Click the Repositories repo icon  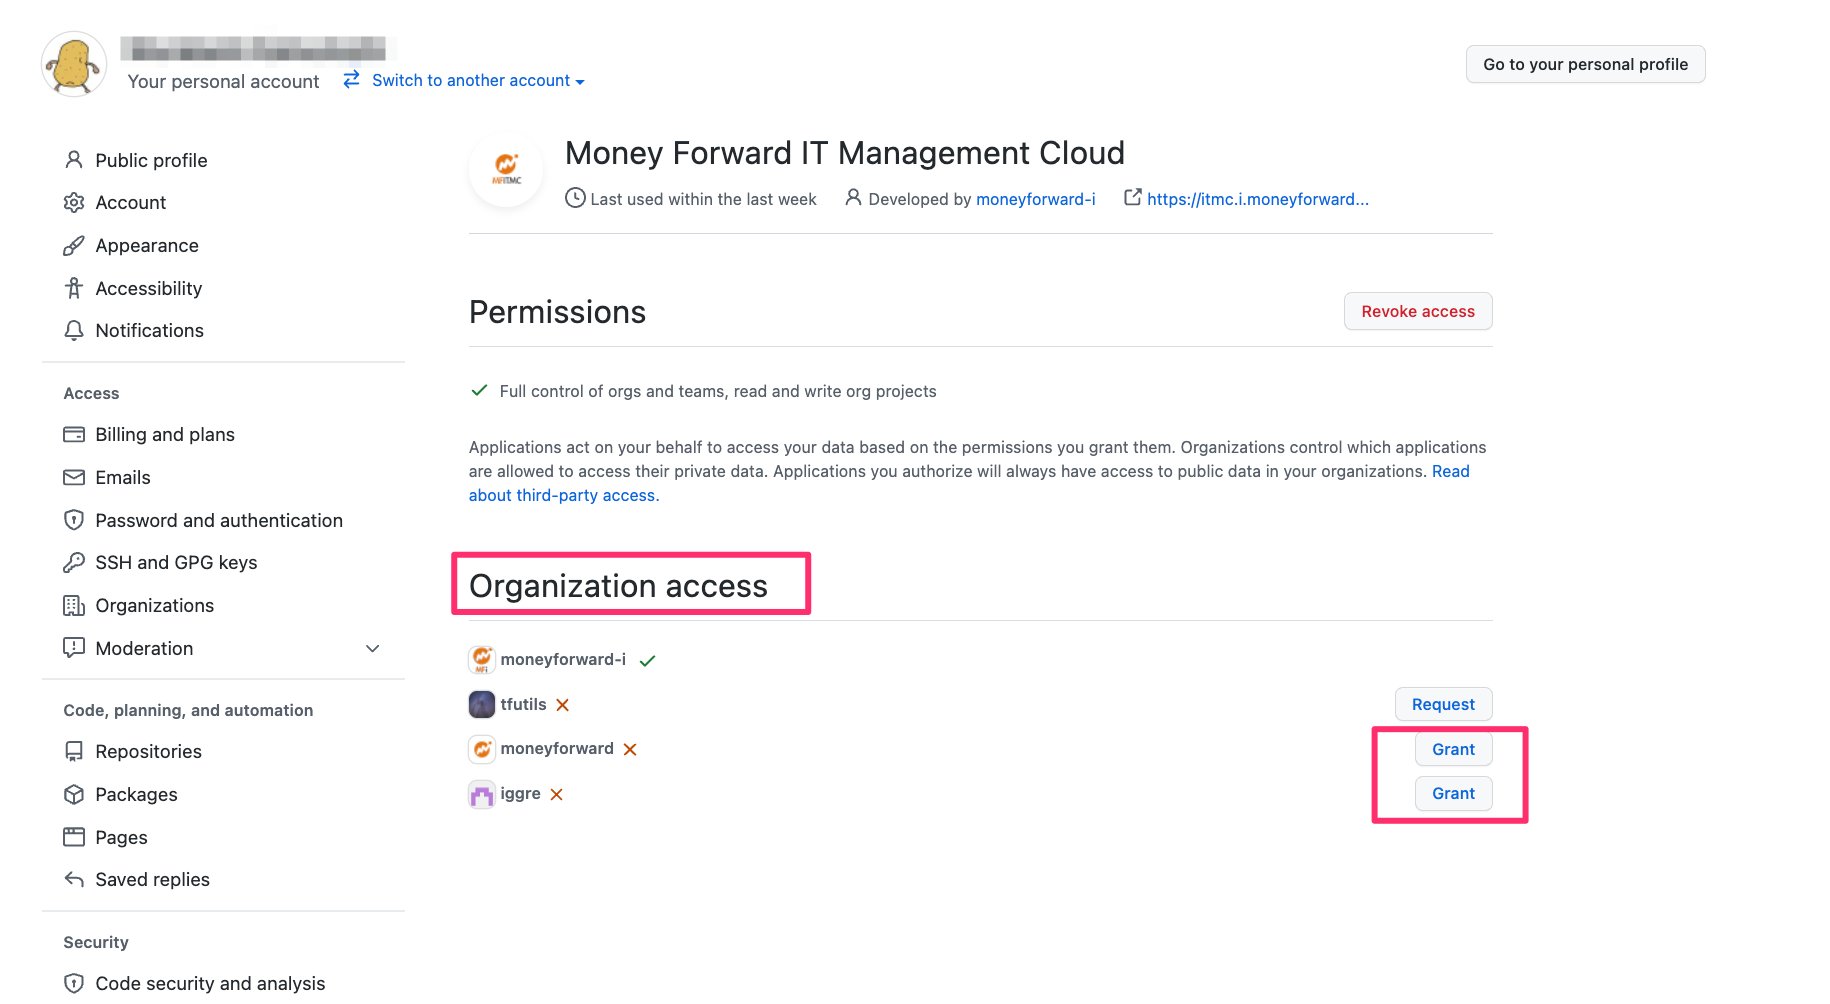(x=74, y=751)
